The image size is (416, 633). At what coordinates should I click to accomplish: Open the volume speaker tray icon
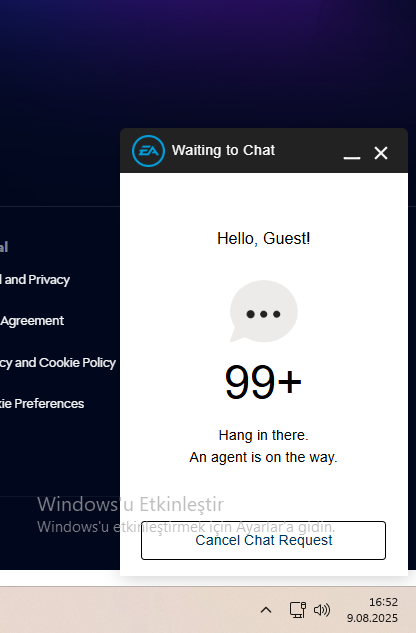click(x=322, y=610)
